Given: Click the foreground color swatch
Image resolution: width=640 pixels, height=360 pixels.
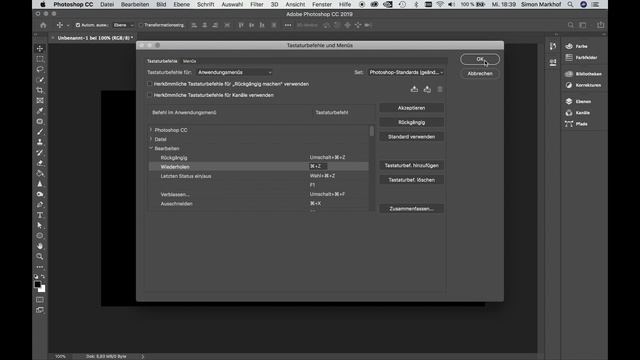Looking at the screenshot, I should point(38,284).
